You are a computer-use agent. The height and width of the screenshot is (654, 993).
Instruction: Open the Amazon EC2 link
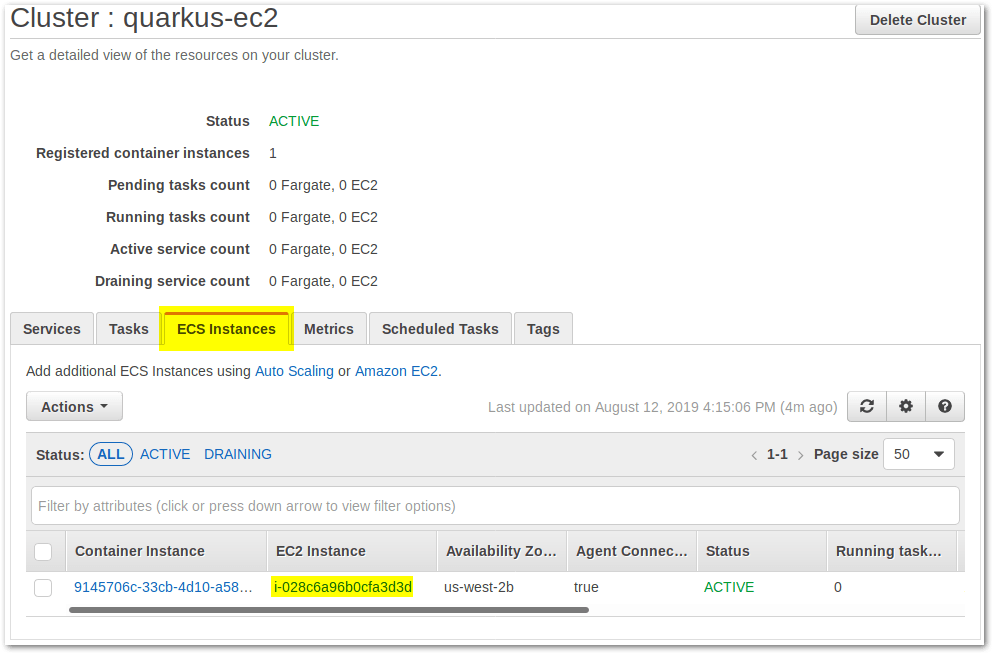point(396,370)
